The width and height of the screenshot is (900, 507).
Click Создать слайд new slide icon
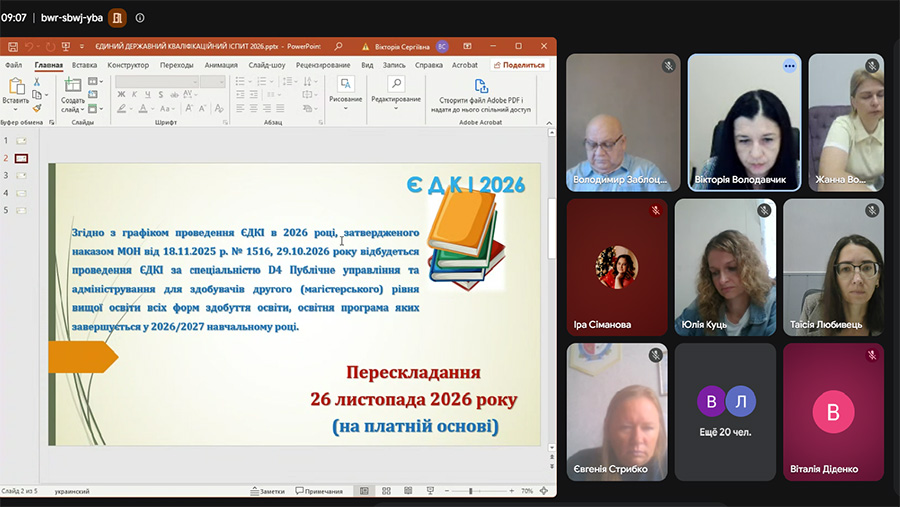[x=73, y=86]
